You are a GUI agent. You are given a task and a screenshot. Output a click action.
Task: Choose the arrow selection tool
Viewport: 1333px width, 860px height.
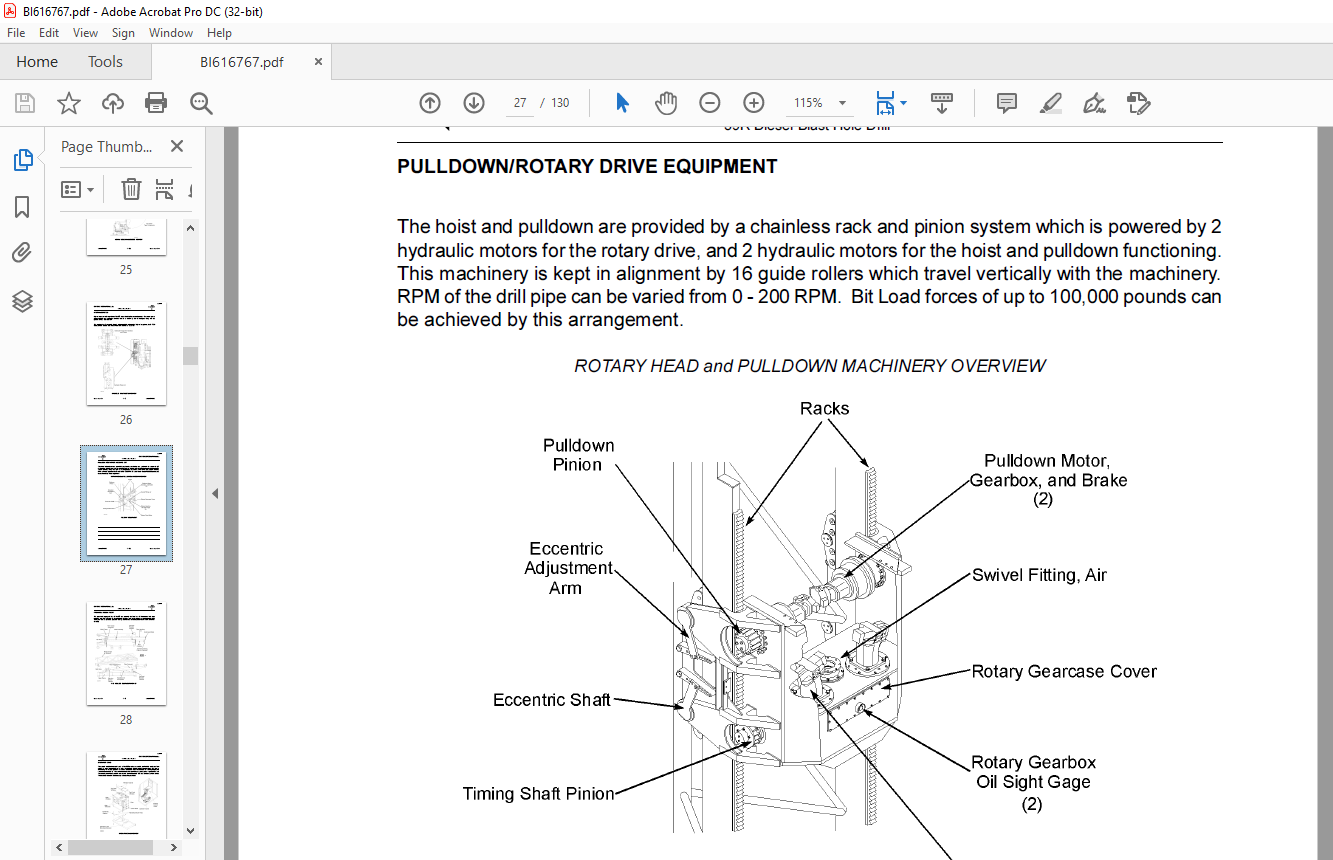point(622,103)
